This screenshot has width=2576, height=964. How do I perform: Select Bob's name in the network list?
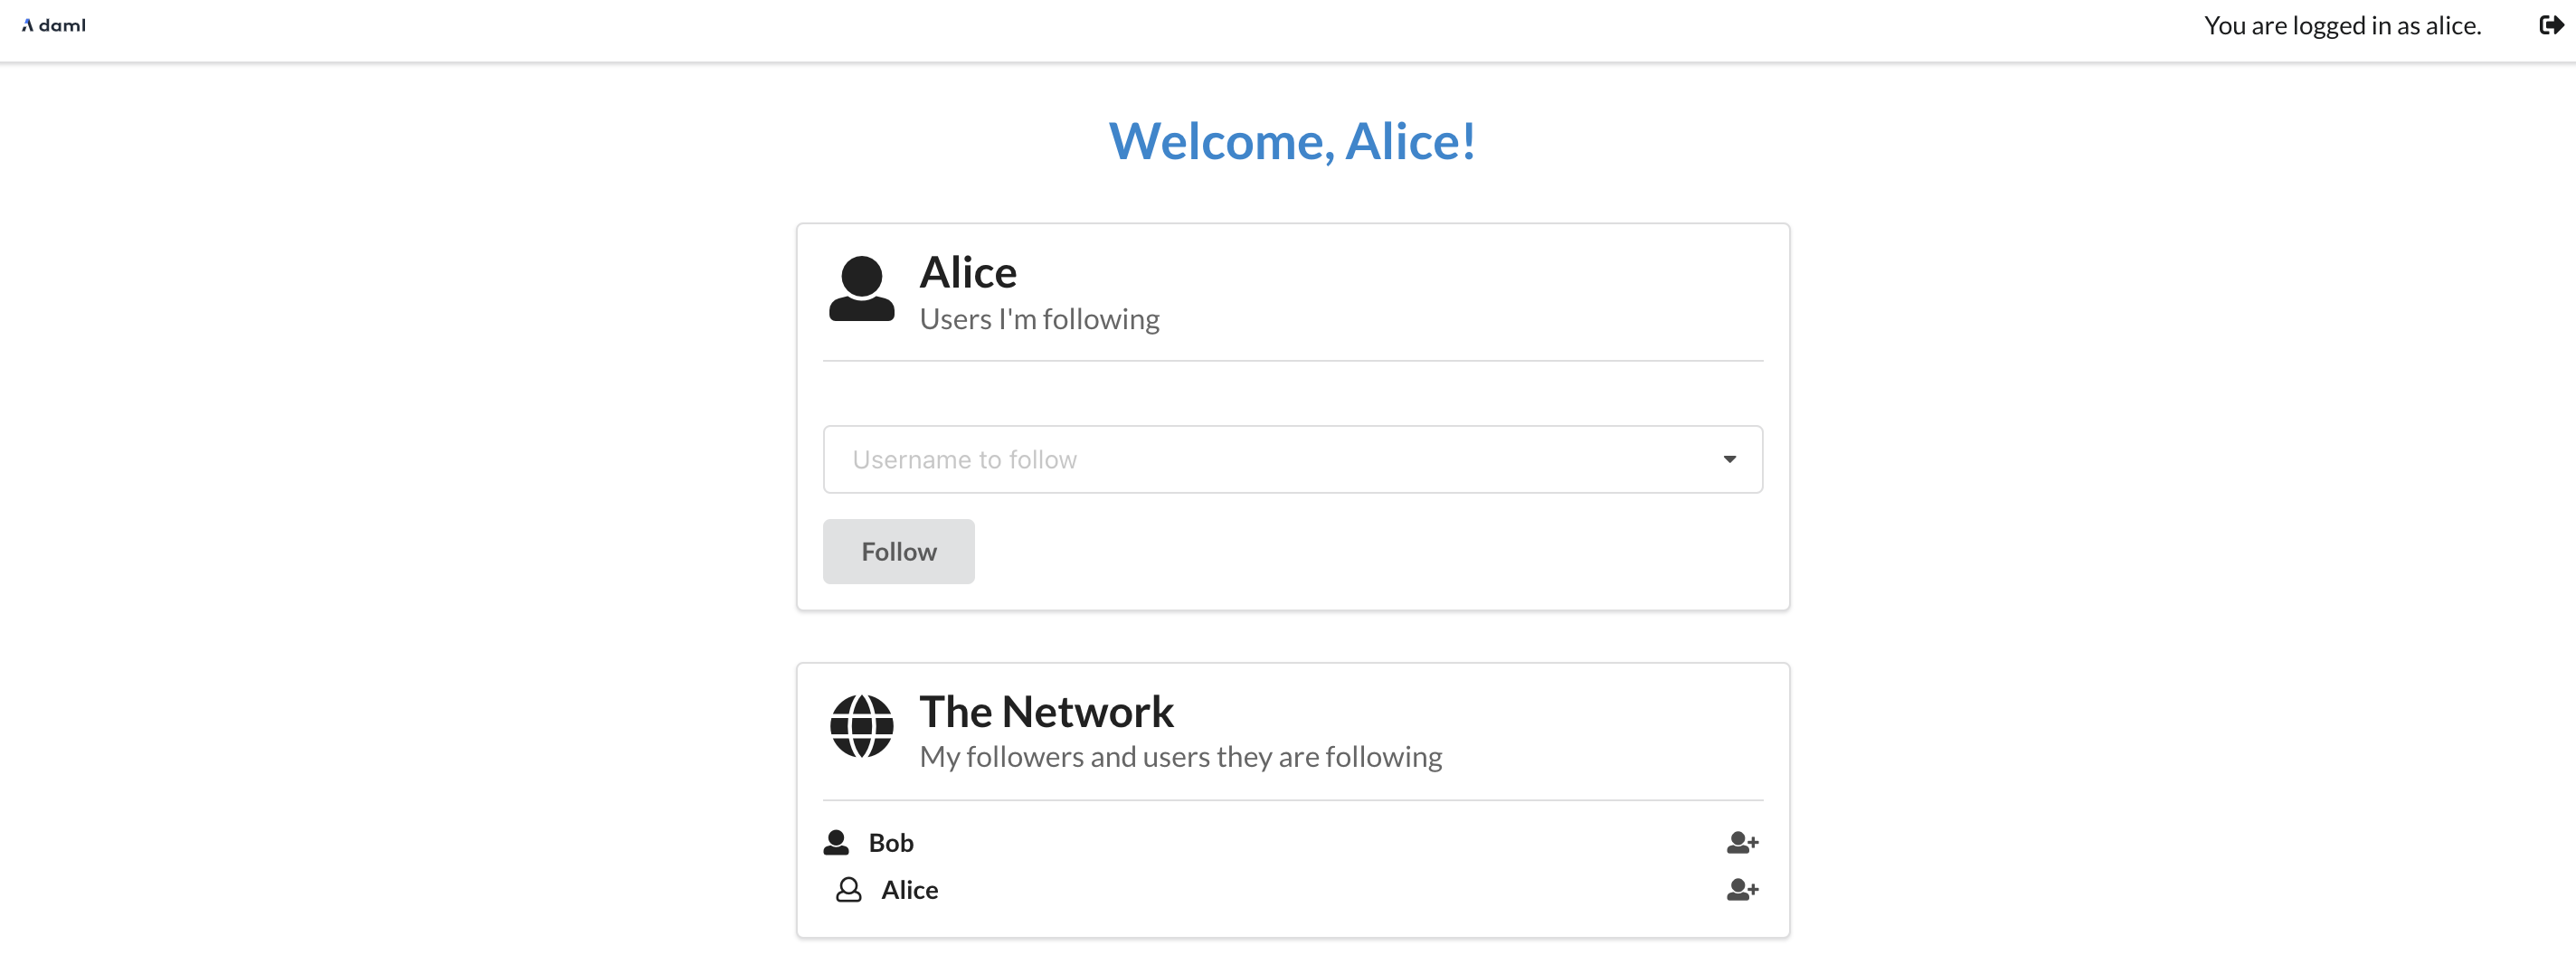[x=890, y=841]
